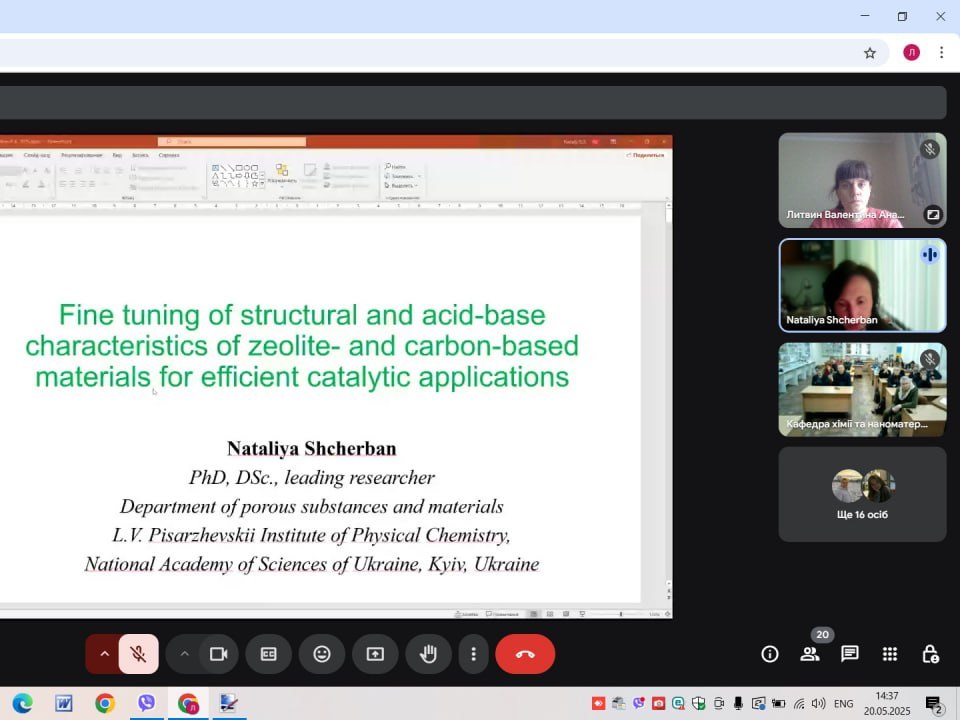Fit slide to window in PowerPoint
The height and width of the screenshot is (720, 960).
[x=667, y=613]
